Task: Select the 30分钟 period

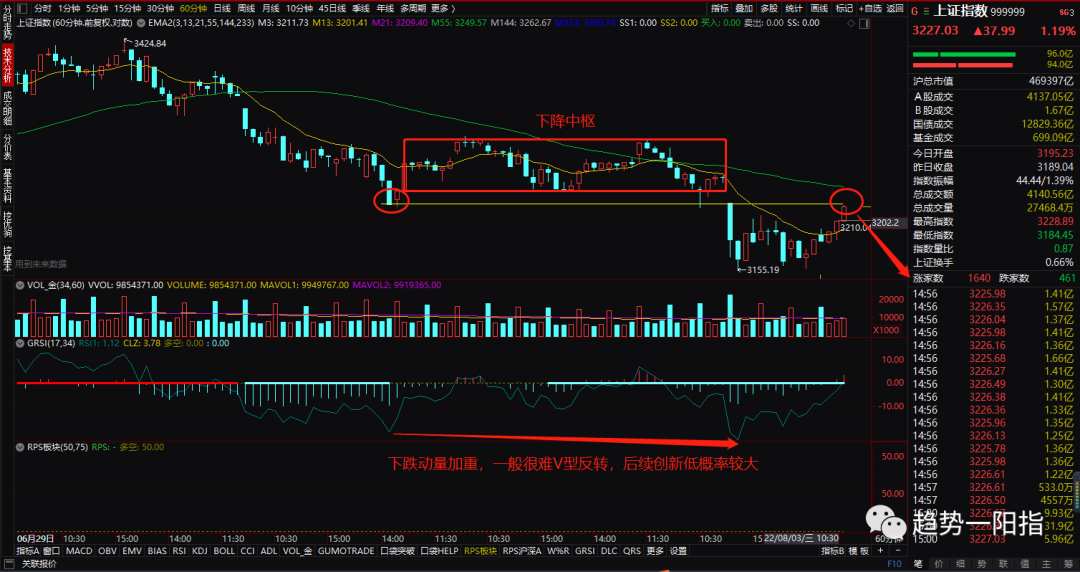Action: tap(160, 8)
